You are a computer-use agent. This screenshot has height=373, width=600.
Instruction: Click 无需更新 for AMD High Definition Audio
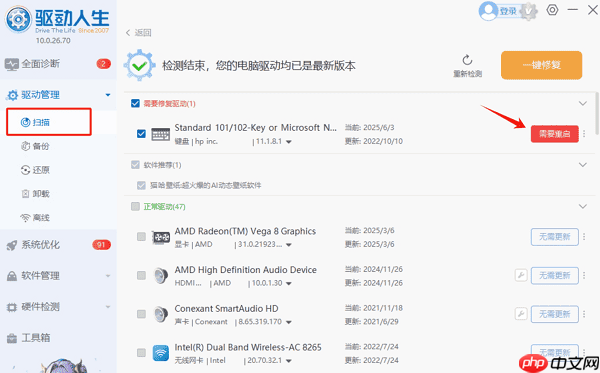tap(554, 275)
